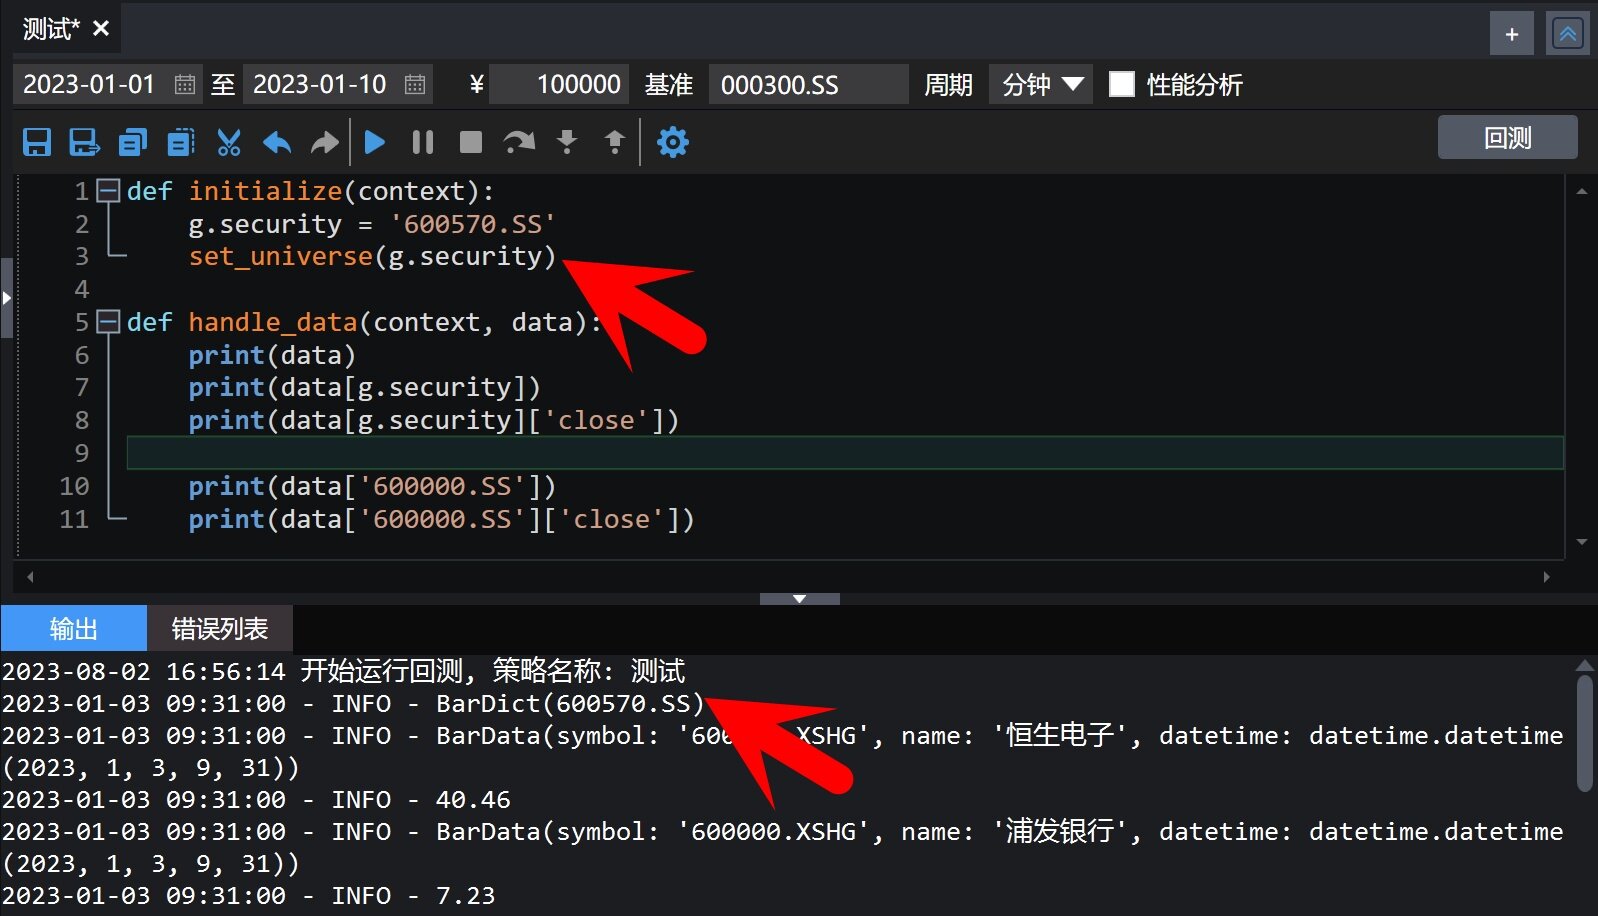Add a new tab with plus button
The height and width of the screenshot is (916, 1598).
(1511, 34)
